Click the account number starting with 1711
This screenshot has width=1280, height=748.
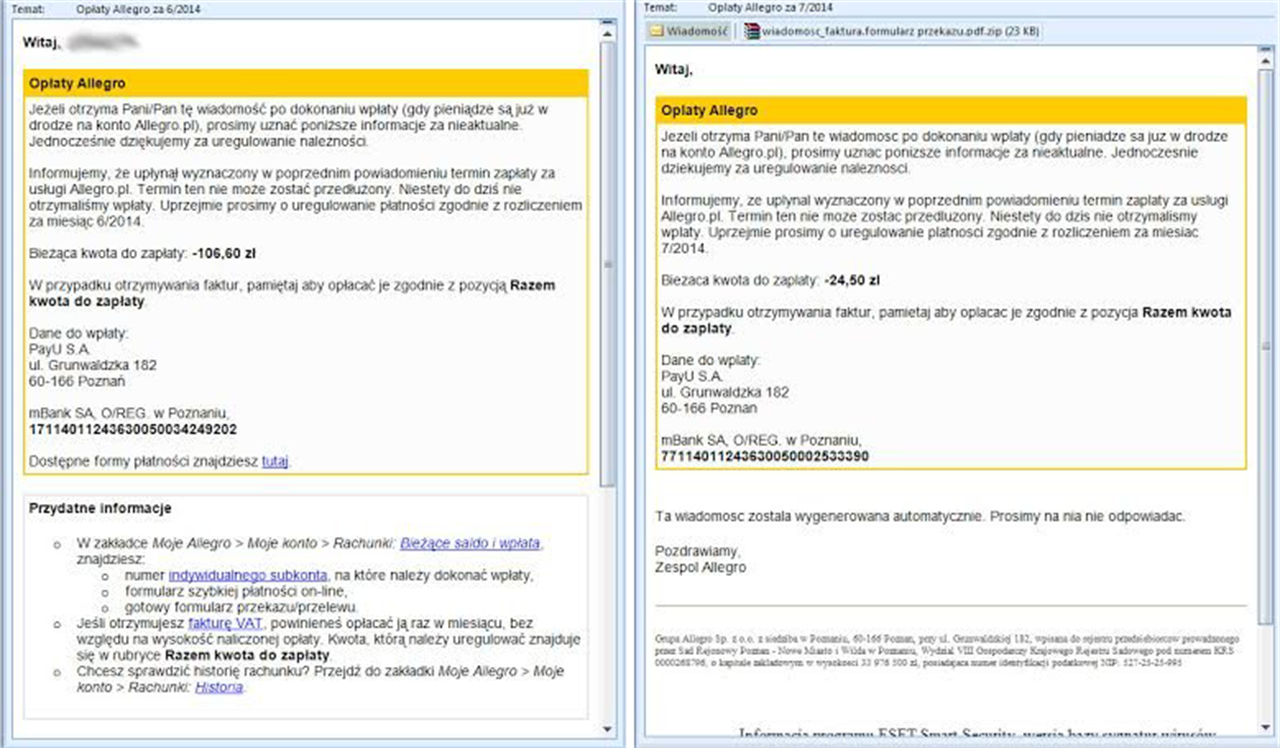pos(133,429)
